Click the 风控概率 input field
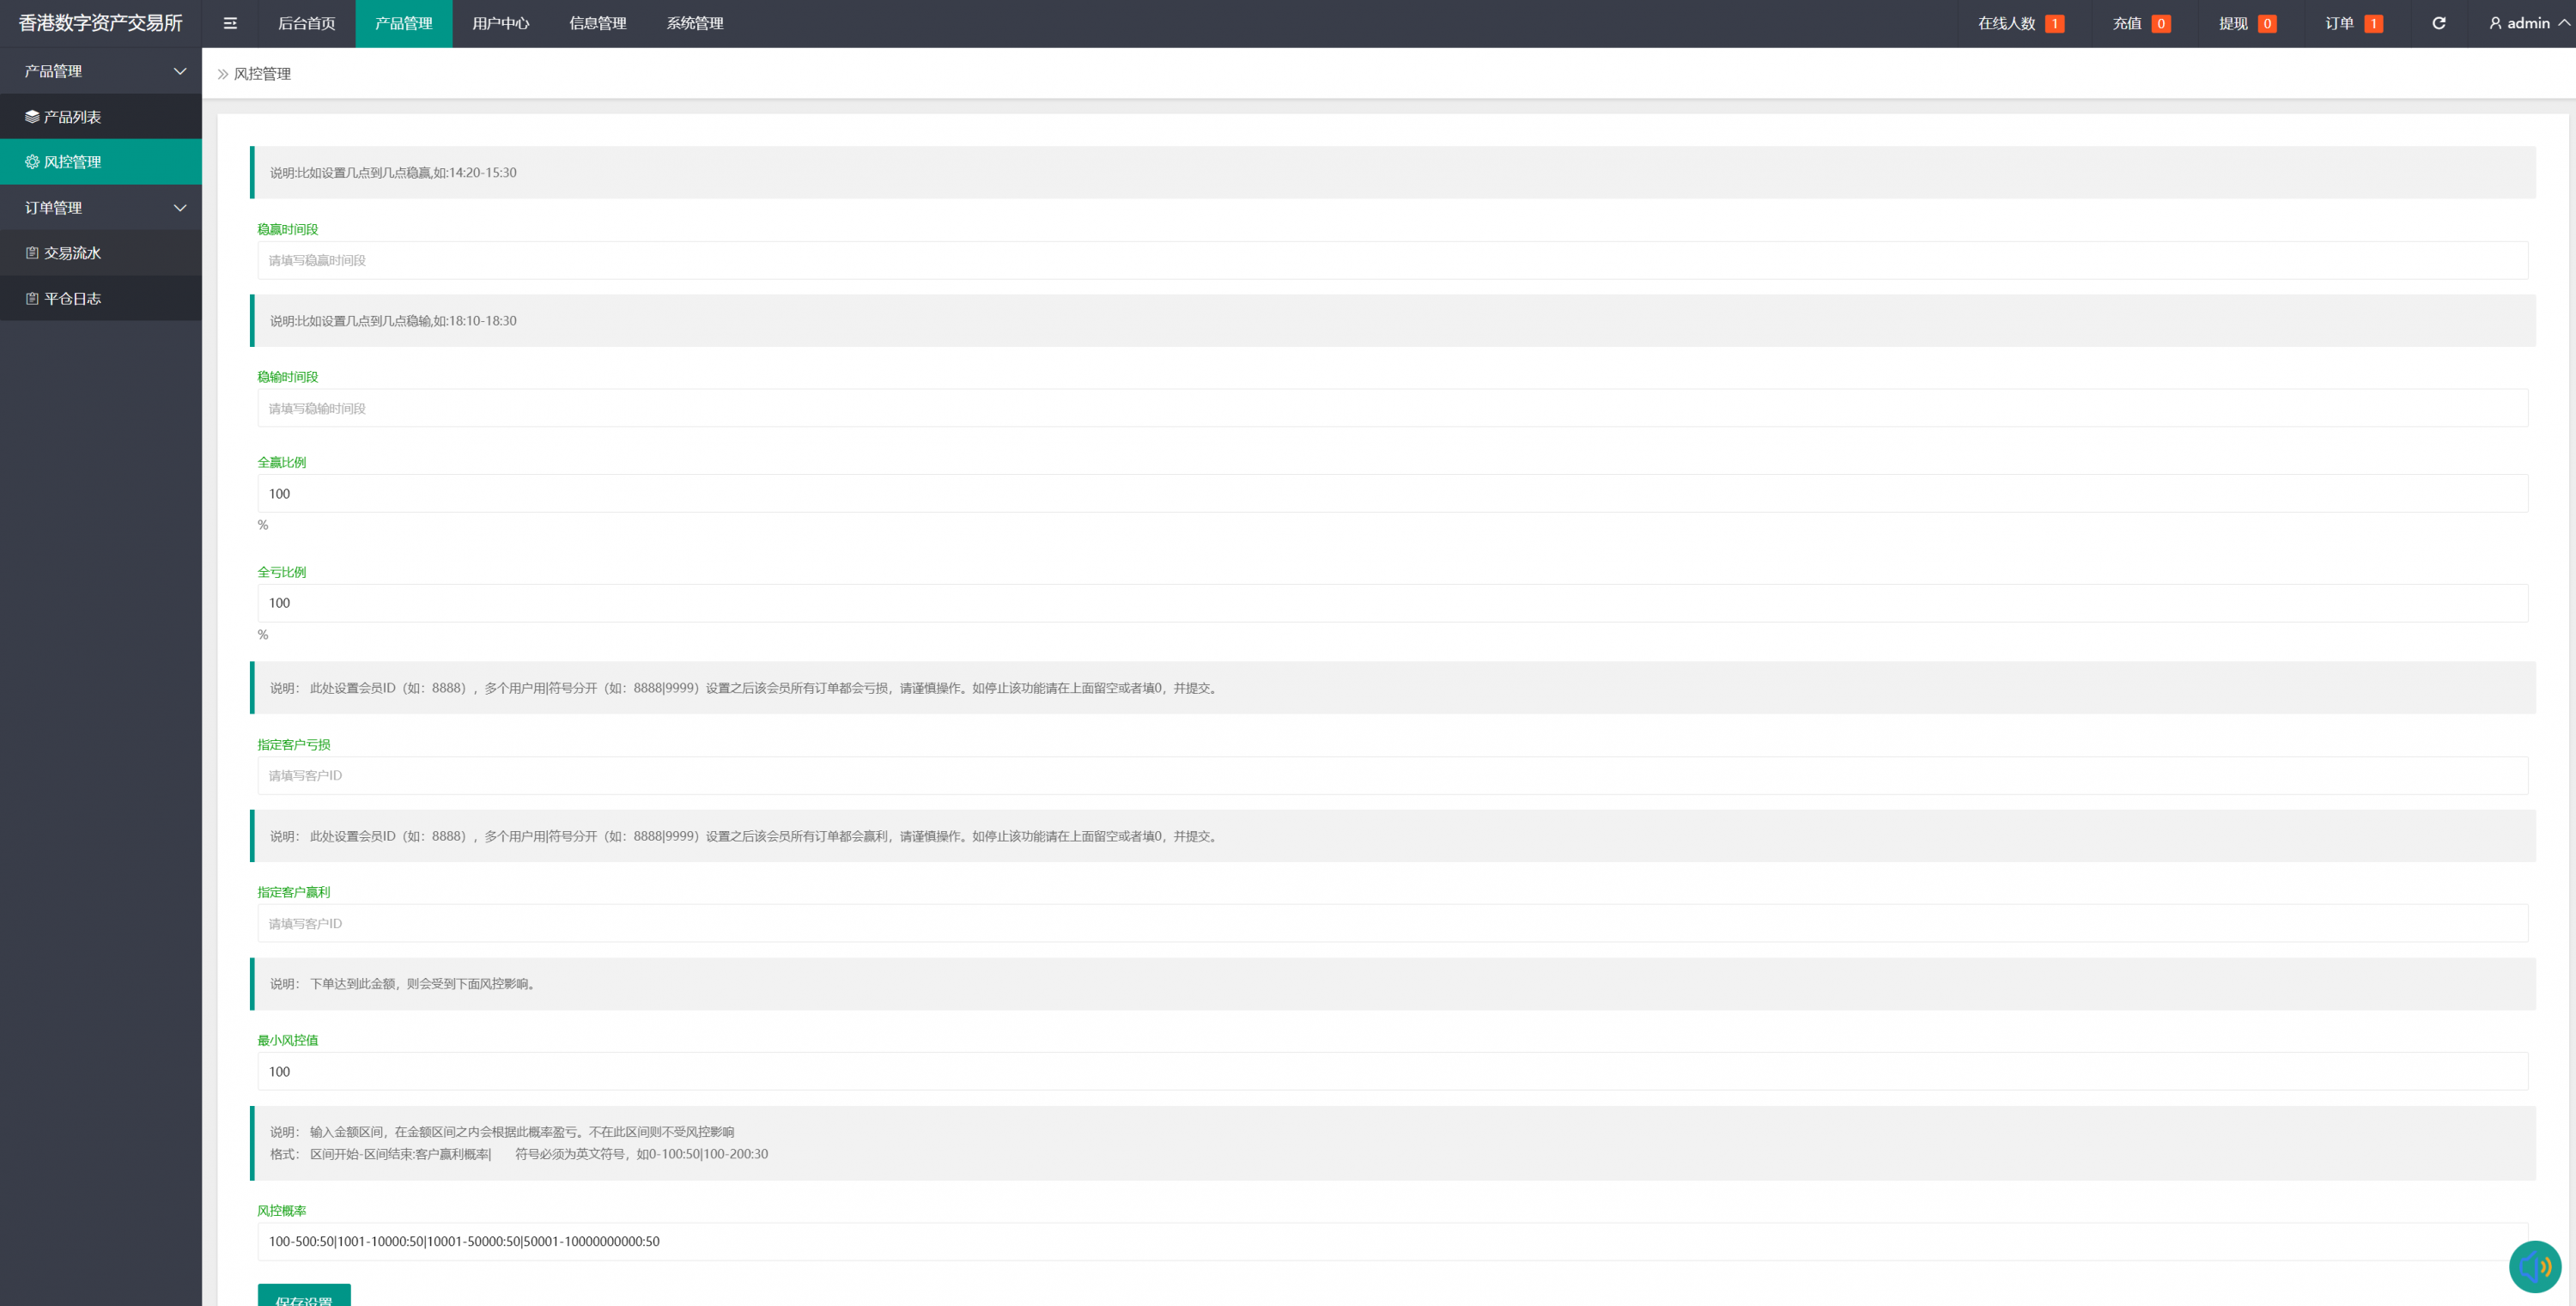 coord(1392,1241)
